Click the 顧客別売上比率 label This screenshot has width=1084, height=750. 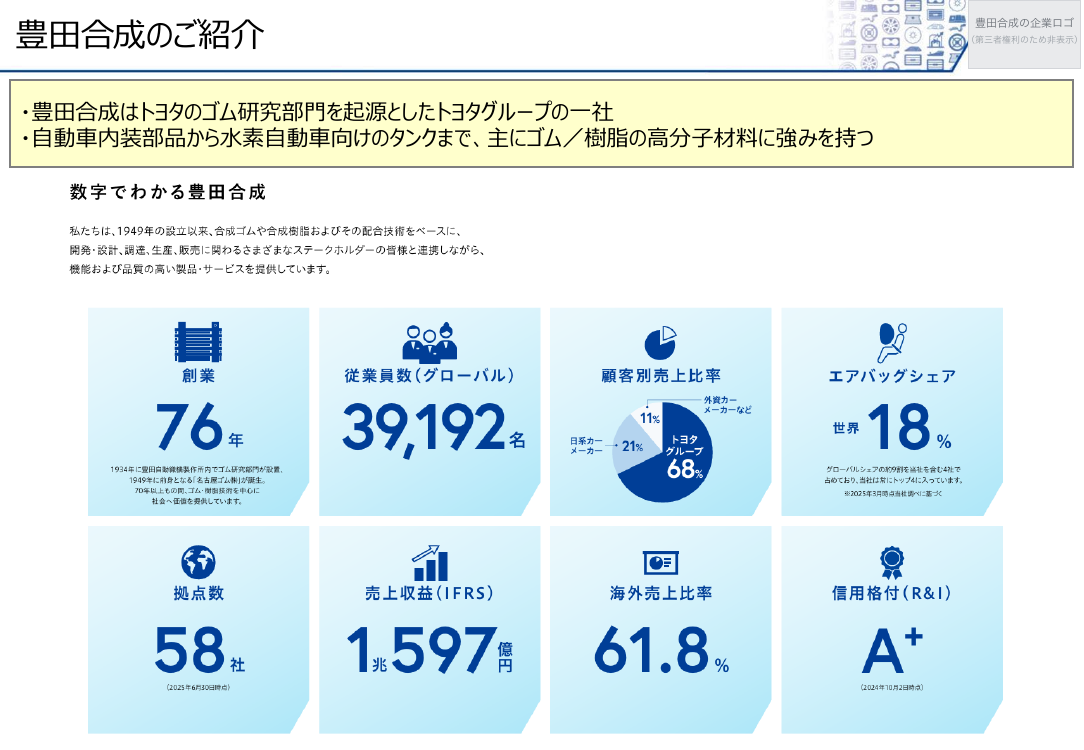tap(661, 376)
